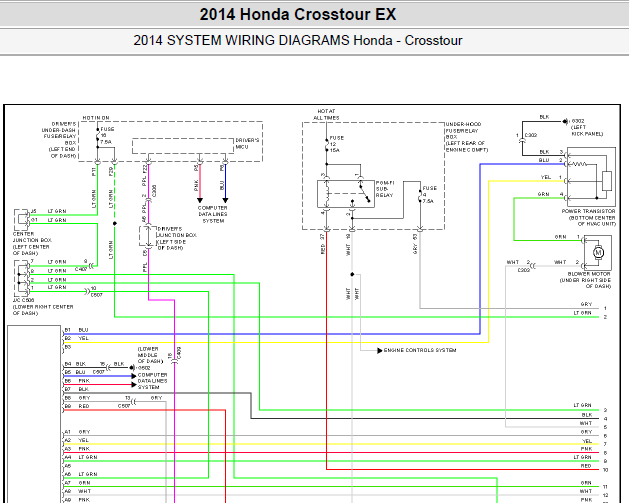This screenshot has width=629, height=503.
Task: Click the PGM-FI Sub Relay symbol
Action: coord(346,194)
